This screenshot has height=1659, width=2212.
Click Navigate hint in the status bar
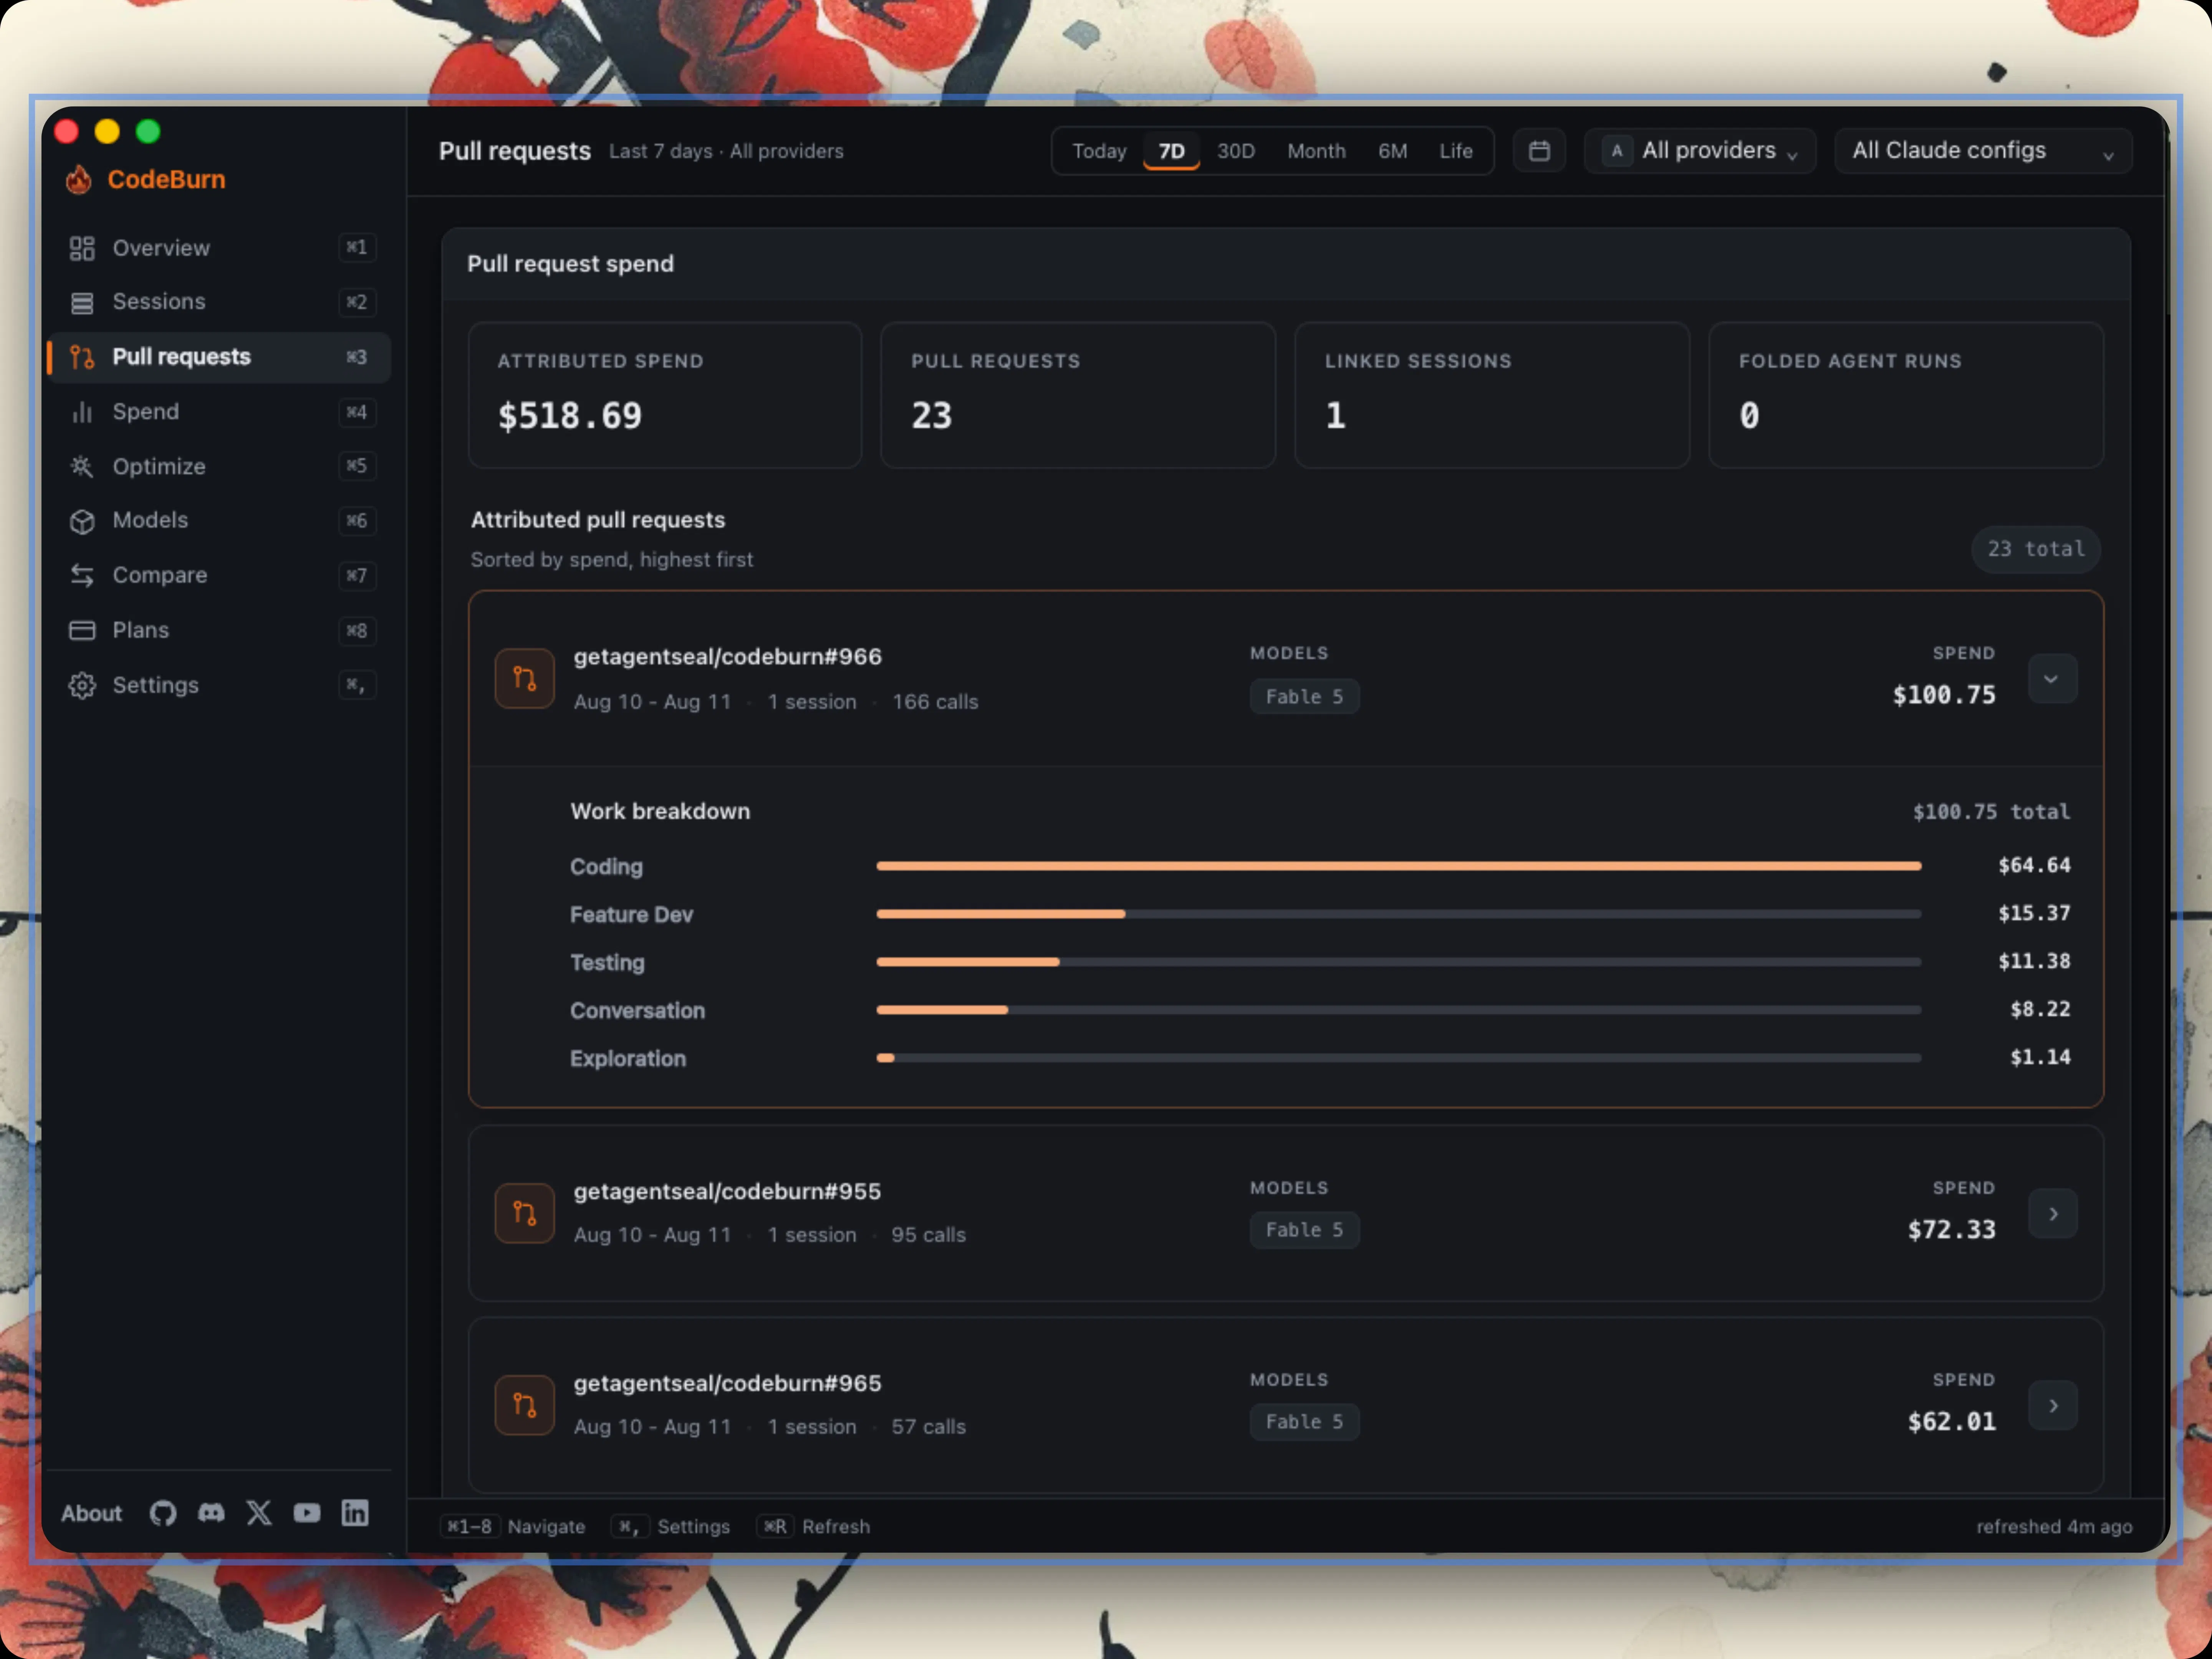click(x=514, y=1527)
